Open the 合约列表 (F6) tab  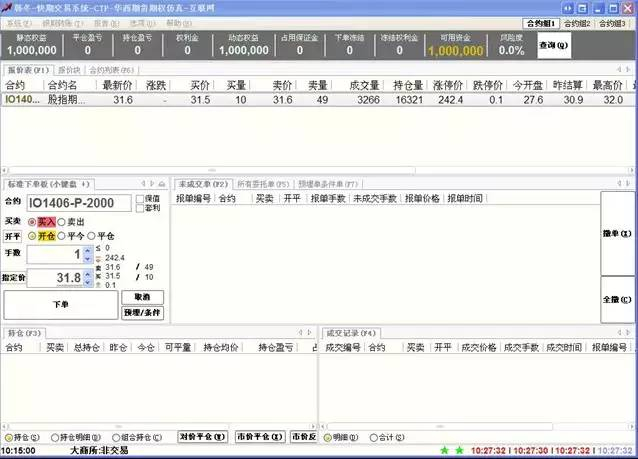111,70
